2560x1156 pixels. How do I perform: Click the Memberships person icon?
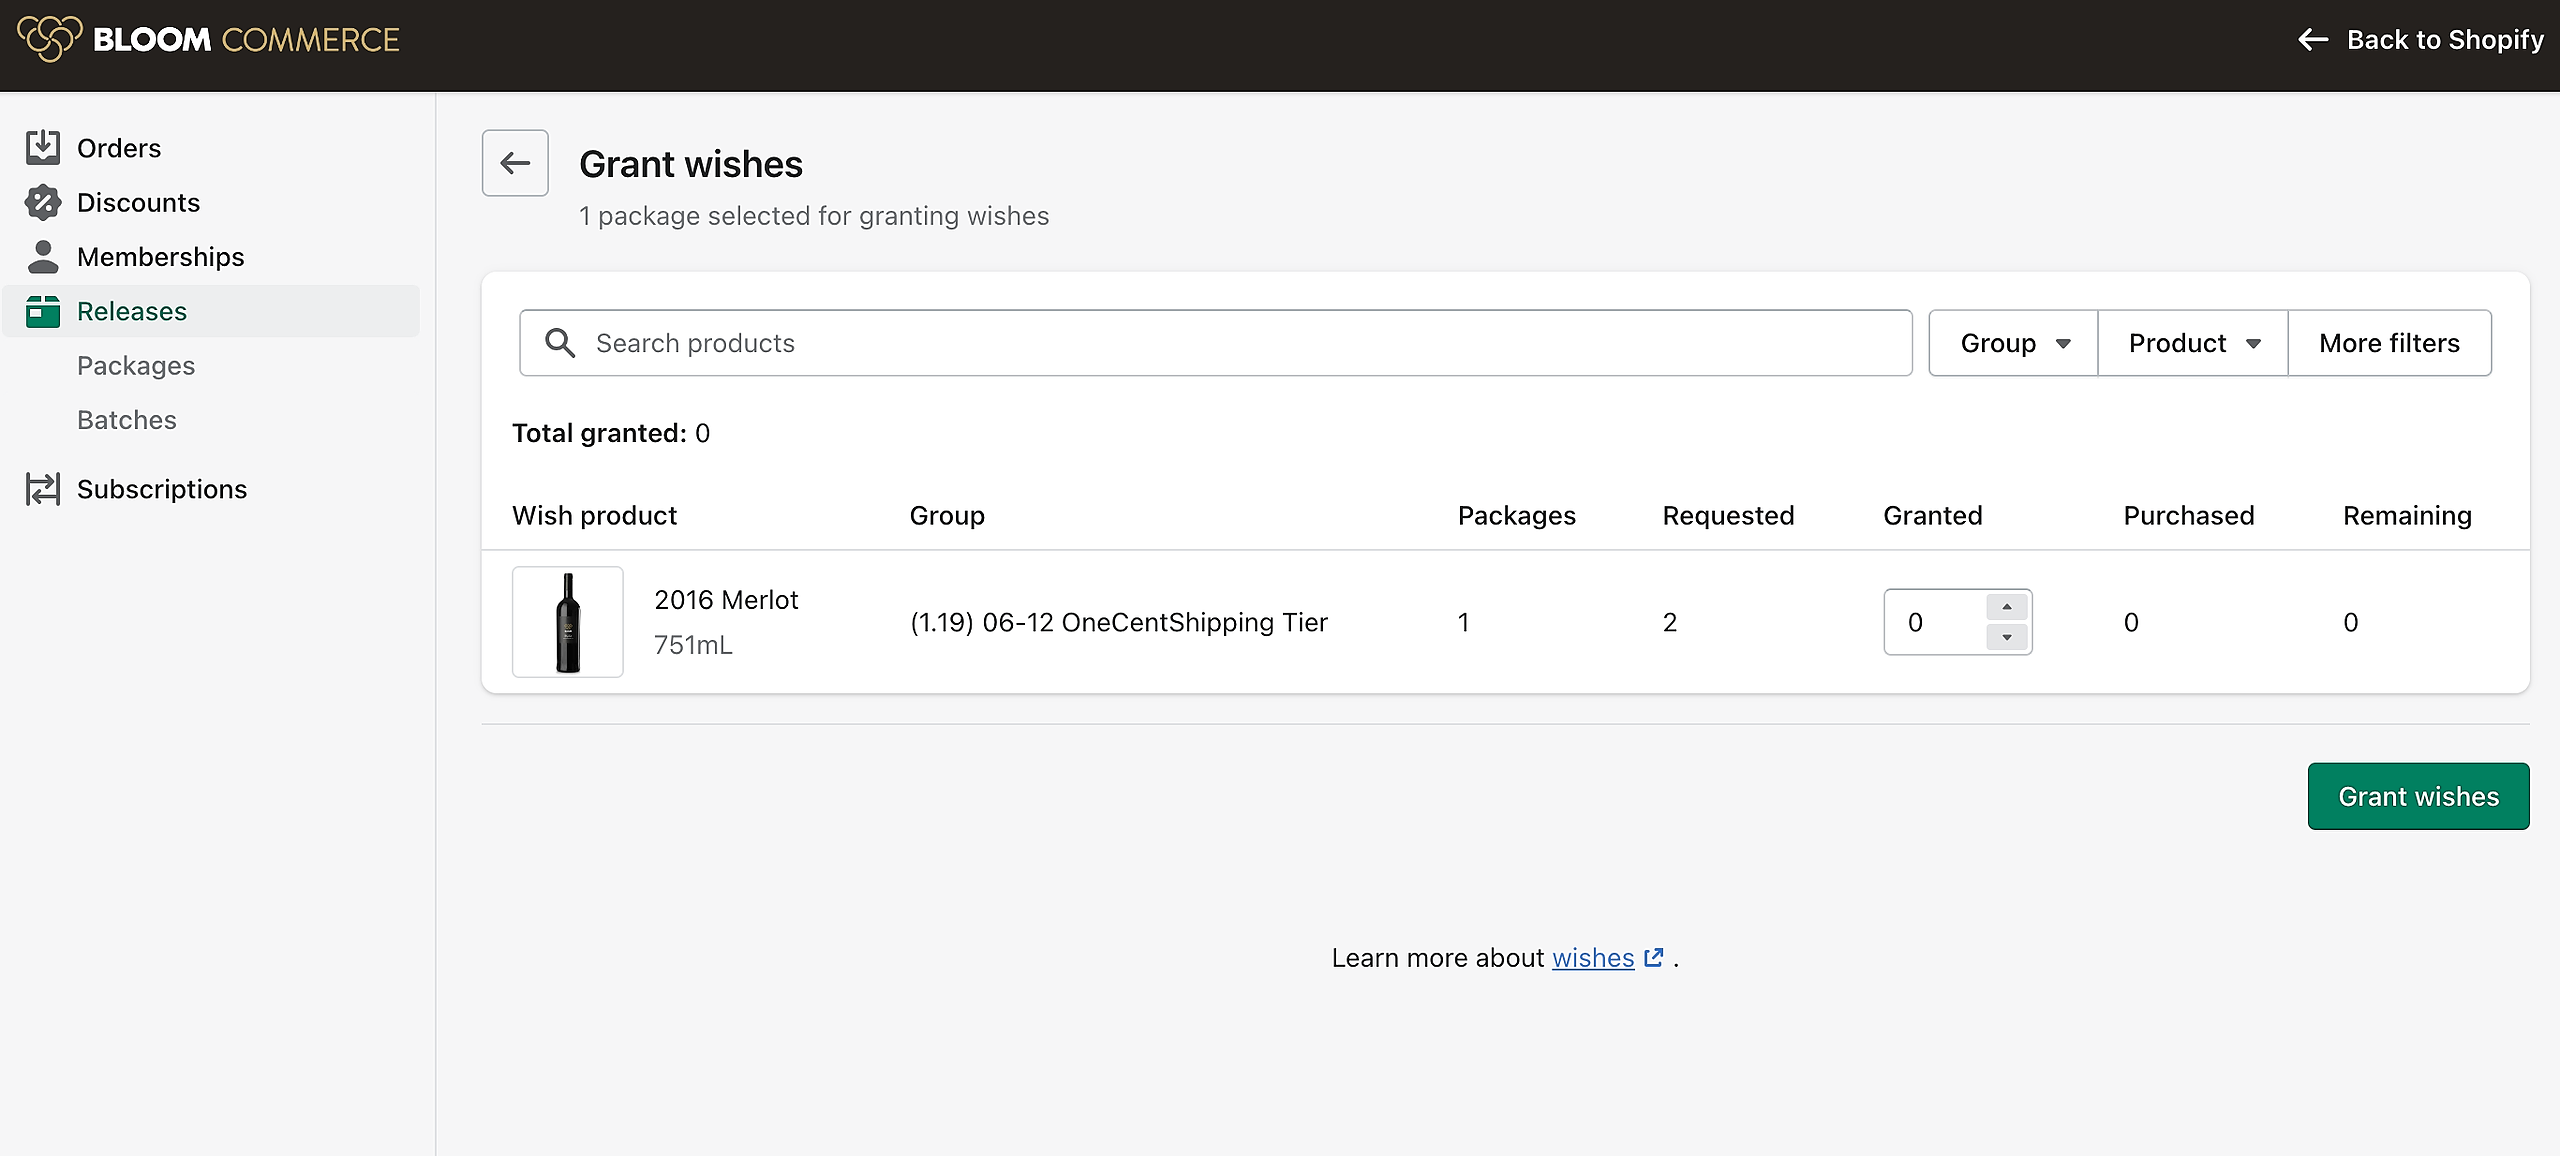tap(43, 256)
